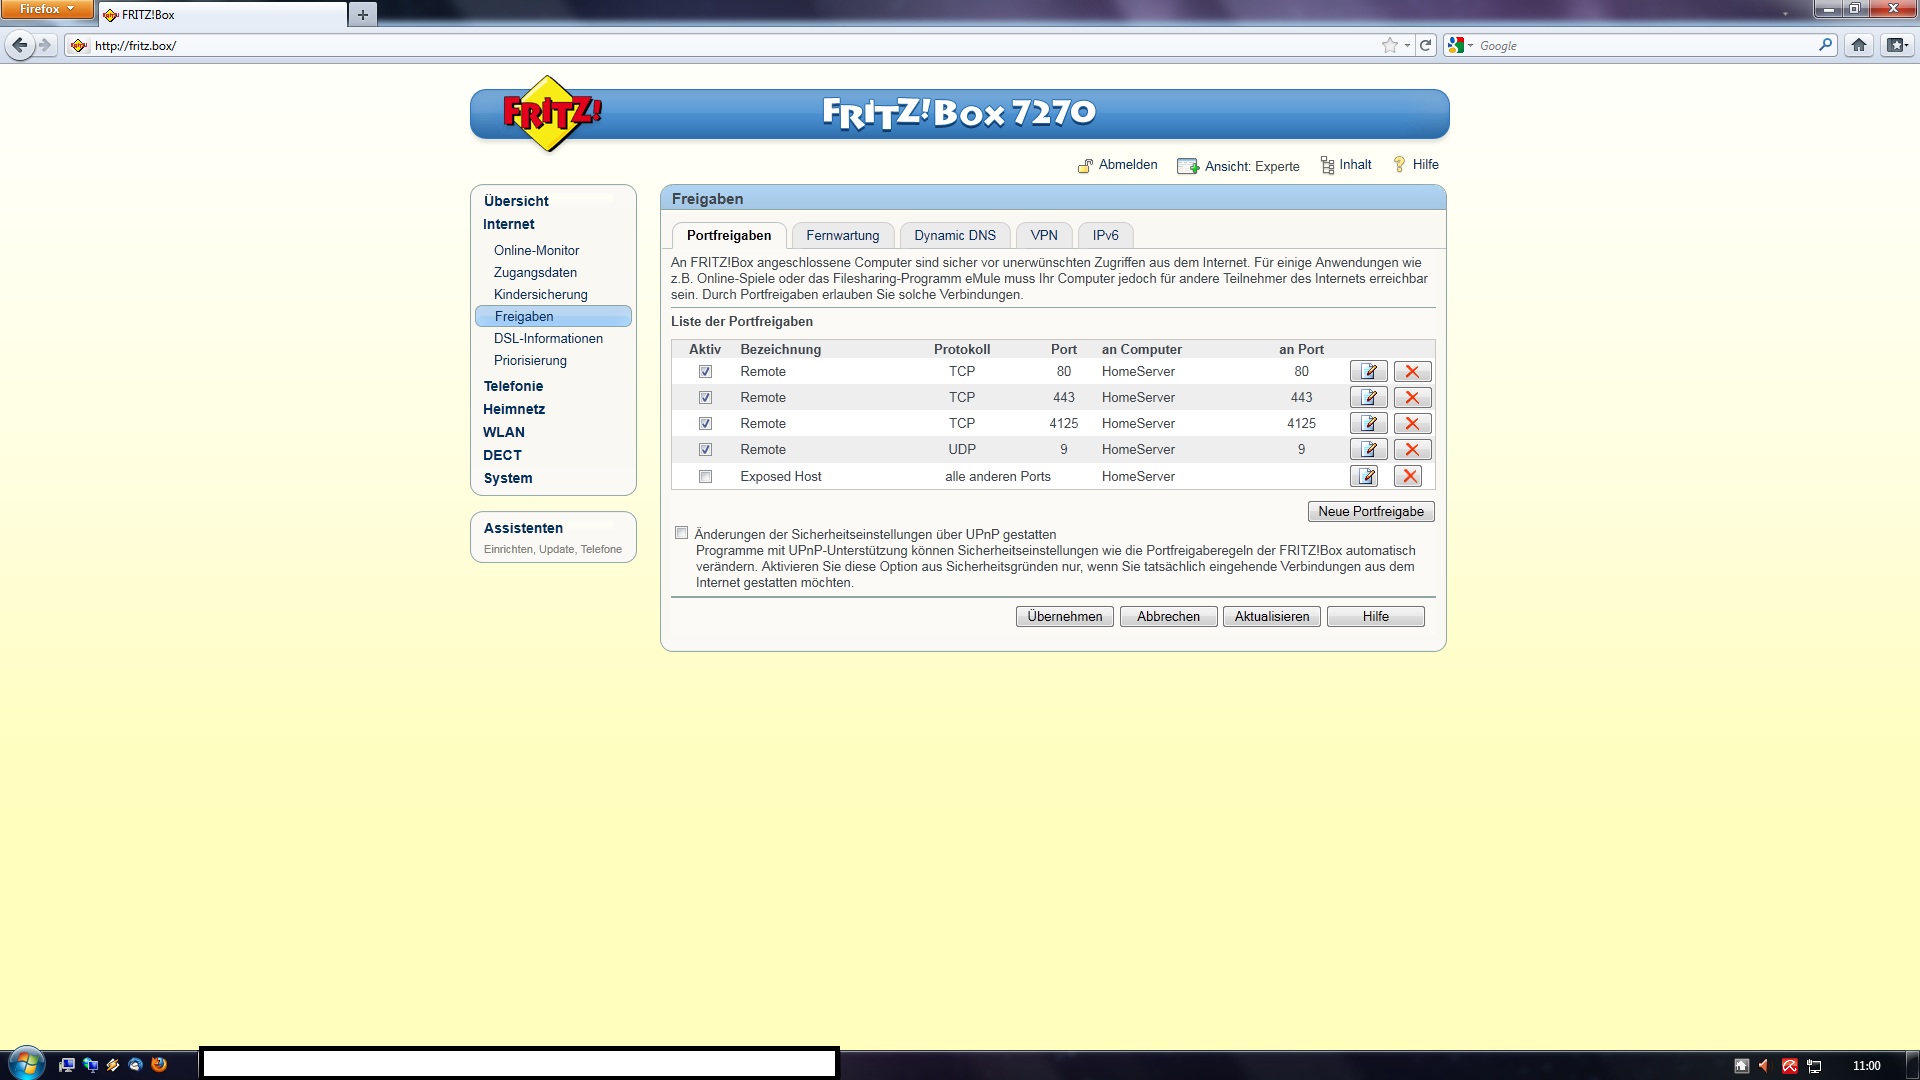Delete the Remote TCP port 4125 rule
This screenshot has height=1080, width=1920.
[1412, 423]
